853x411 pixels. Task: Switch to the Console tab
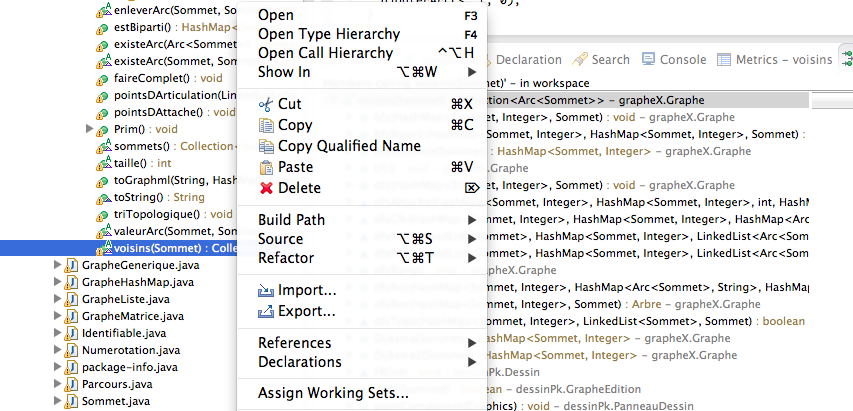[x=682, y=60]
